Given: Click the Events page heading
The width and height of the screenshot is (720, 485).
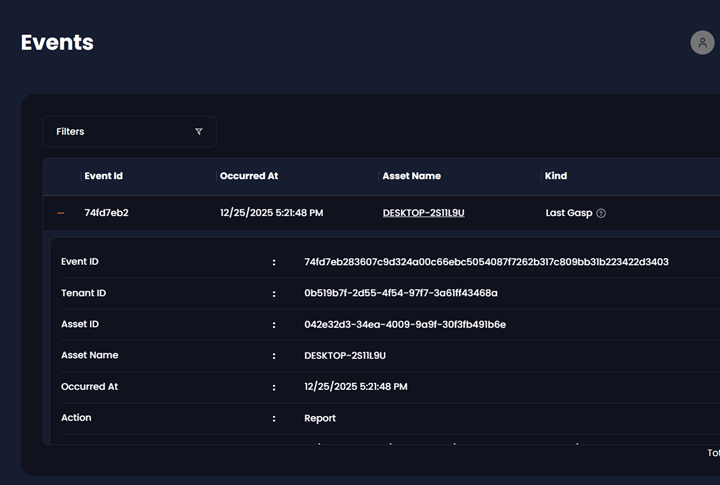Looking at the screenshot, I should [57, 42].
